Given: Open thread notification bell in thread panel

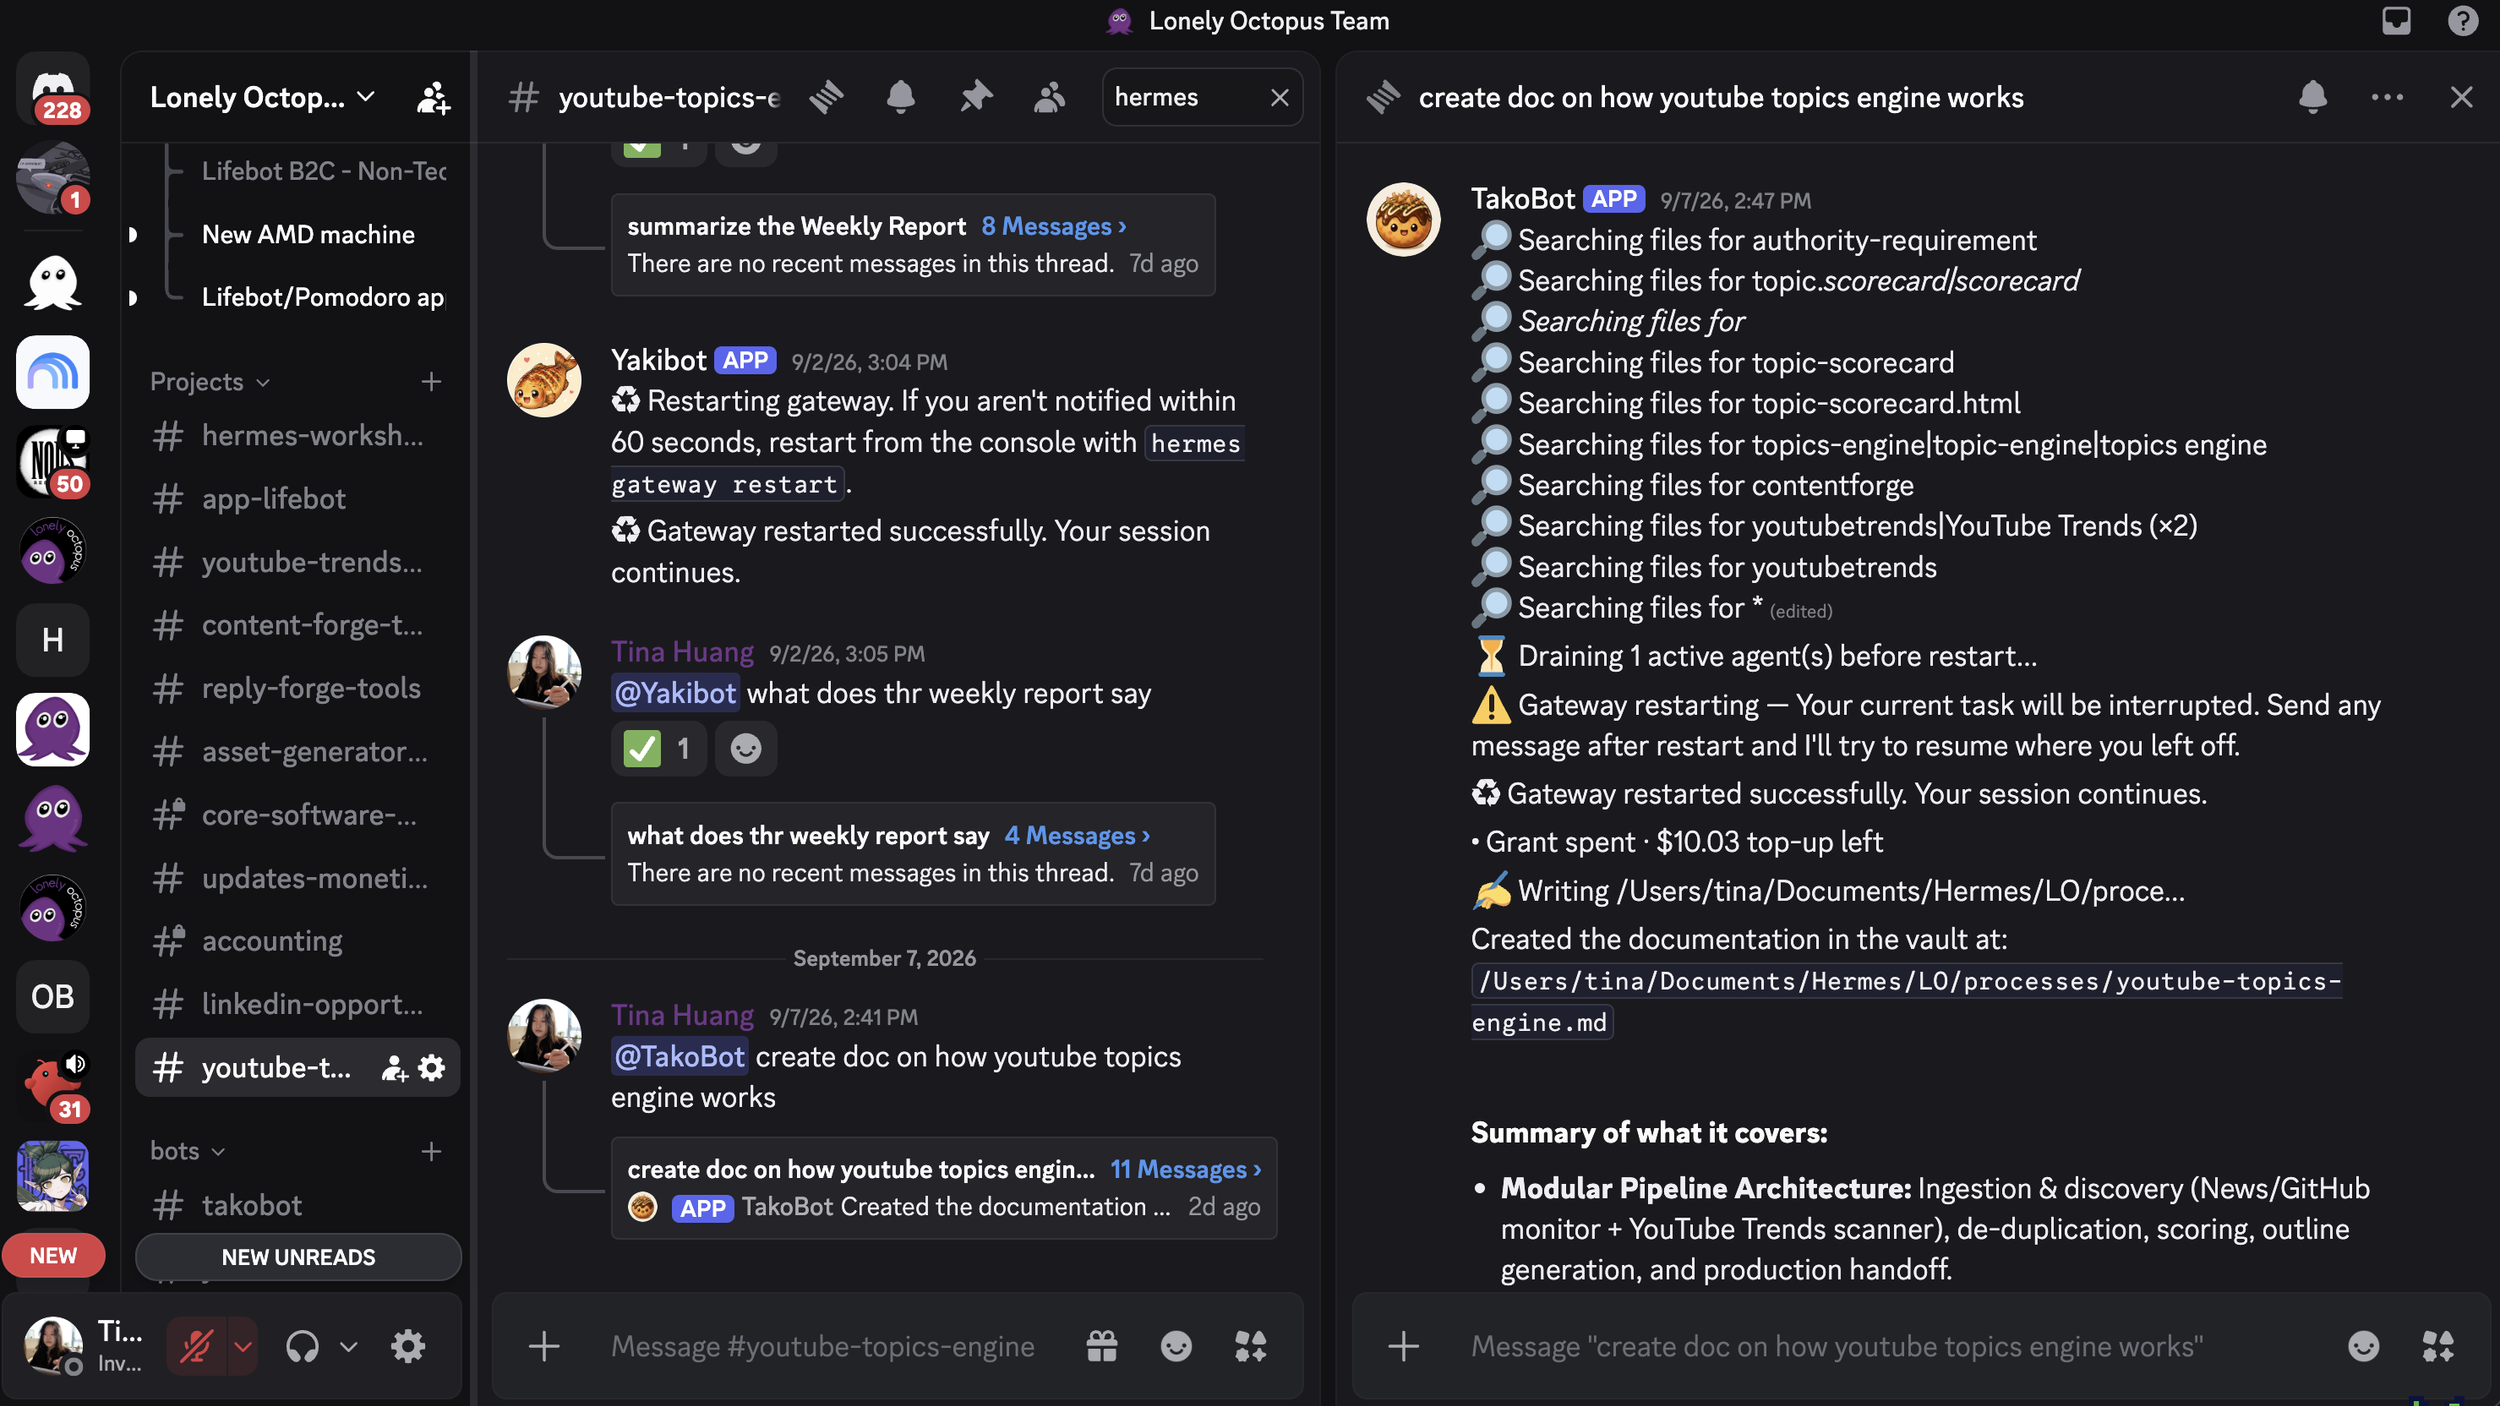Looking at the screenshot, I should pyautogui.click(x=2312, y=97).
